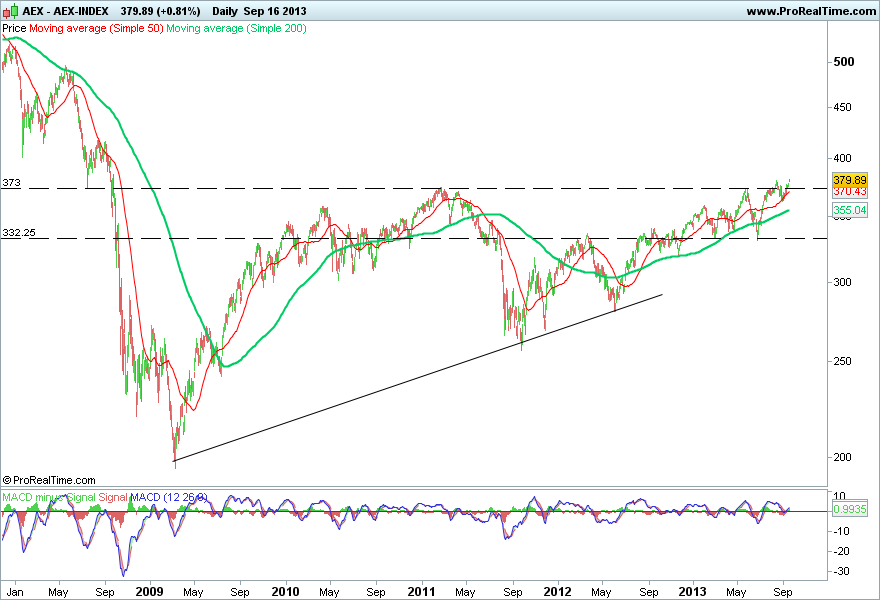This screenshot has height=600, width=880.
Task: Click the Daily timeframe label
Action: point(224,11)
